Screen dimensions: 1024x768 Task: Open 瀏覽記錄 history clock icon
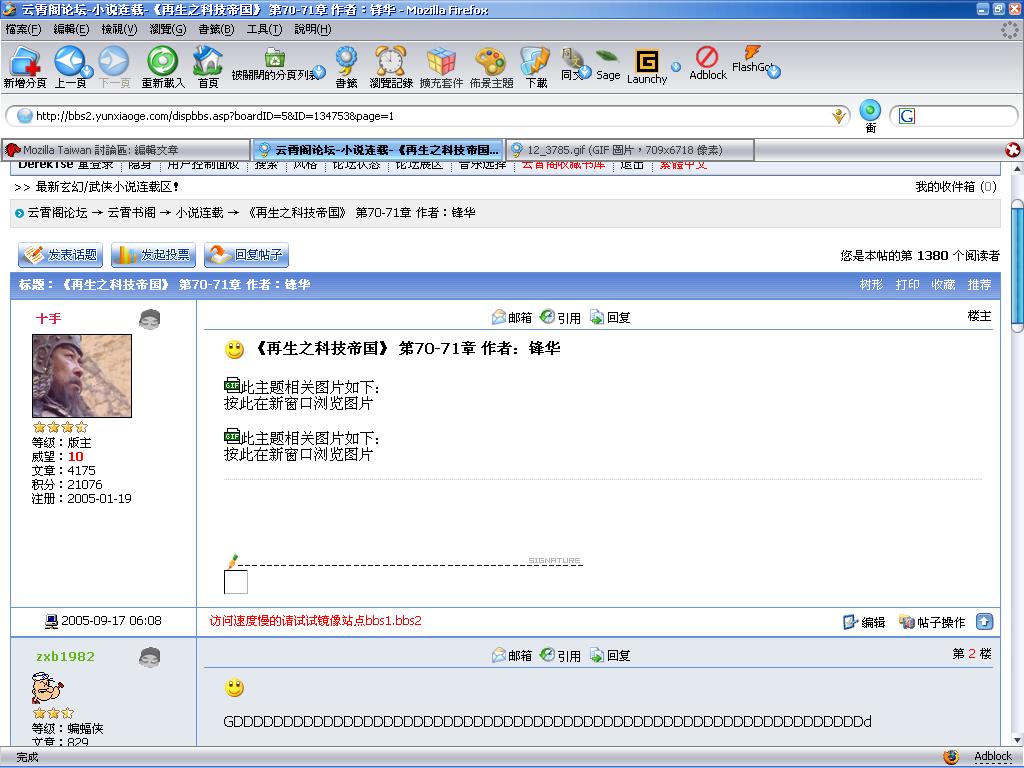click(391, 67)
